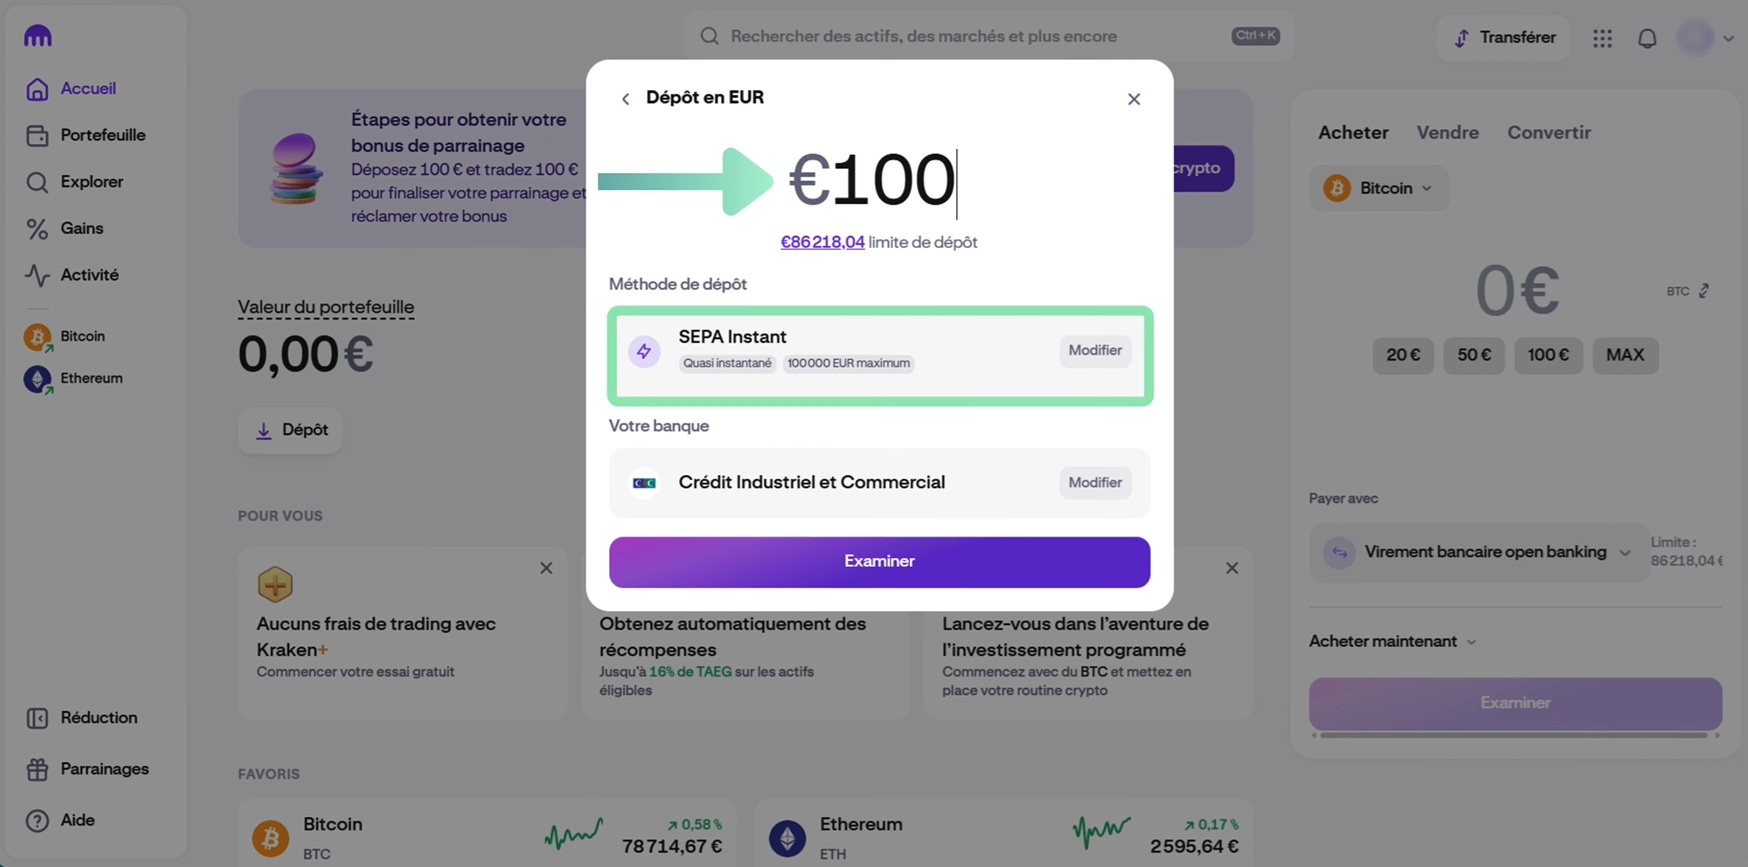Switch to the Convertir tab
Screen dimensions: 1748x867
tap(1548, 132)
